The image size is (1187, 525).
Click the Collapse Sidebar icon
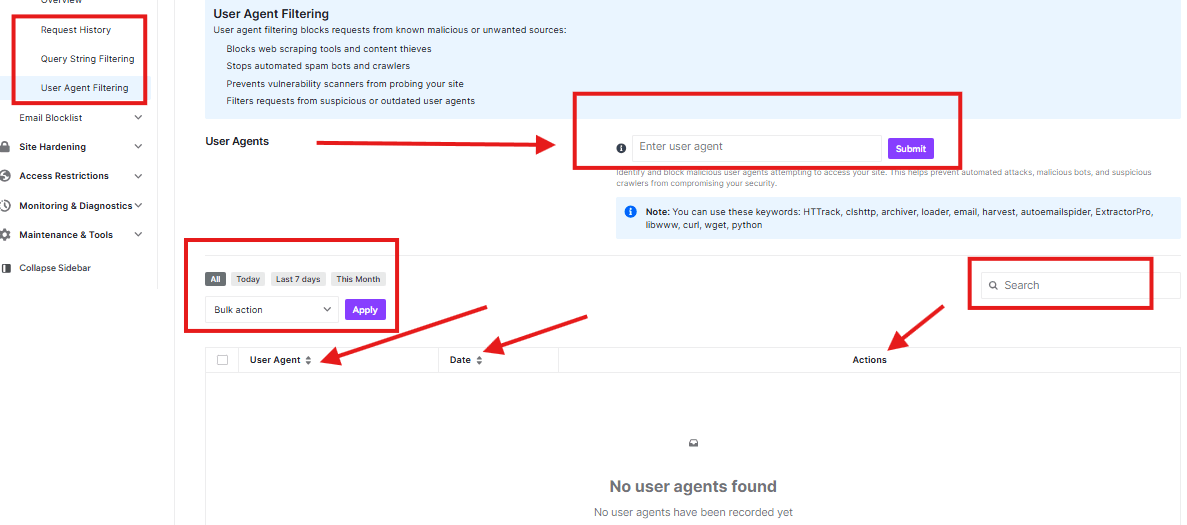coord(6,268)
